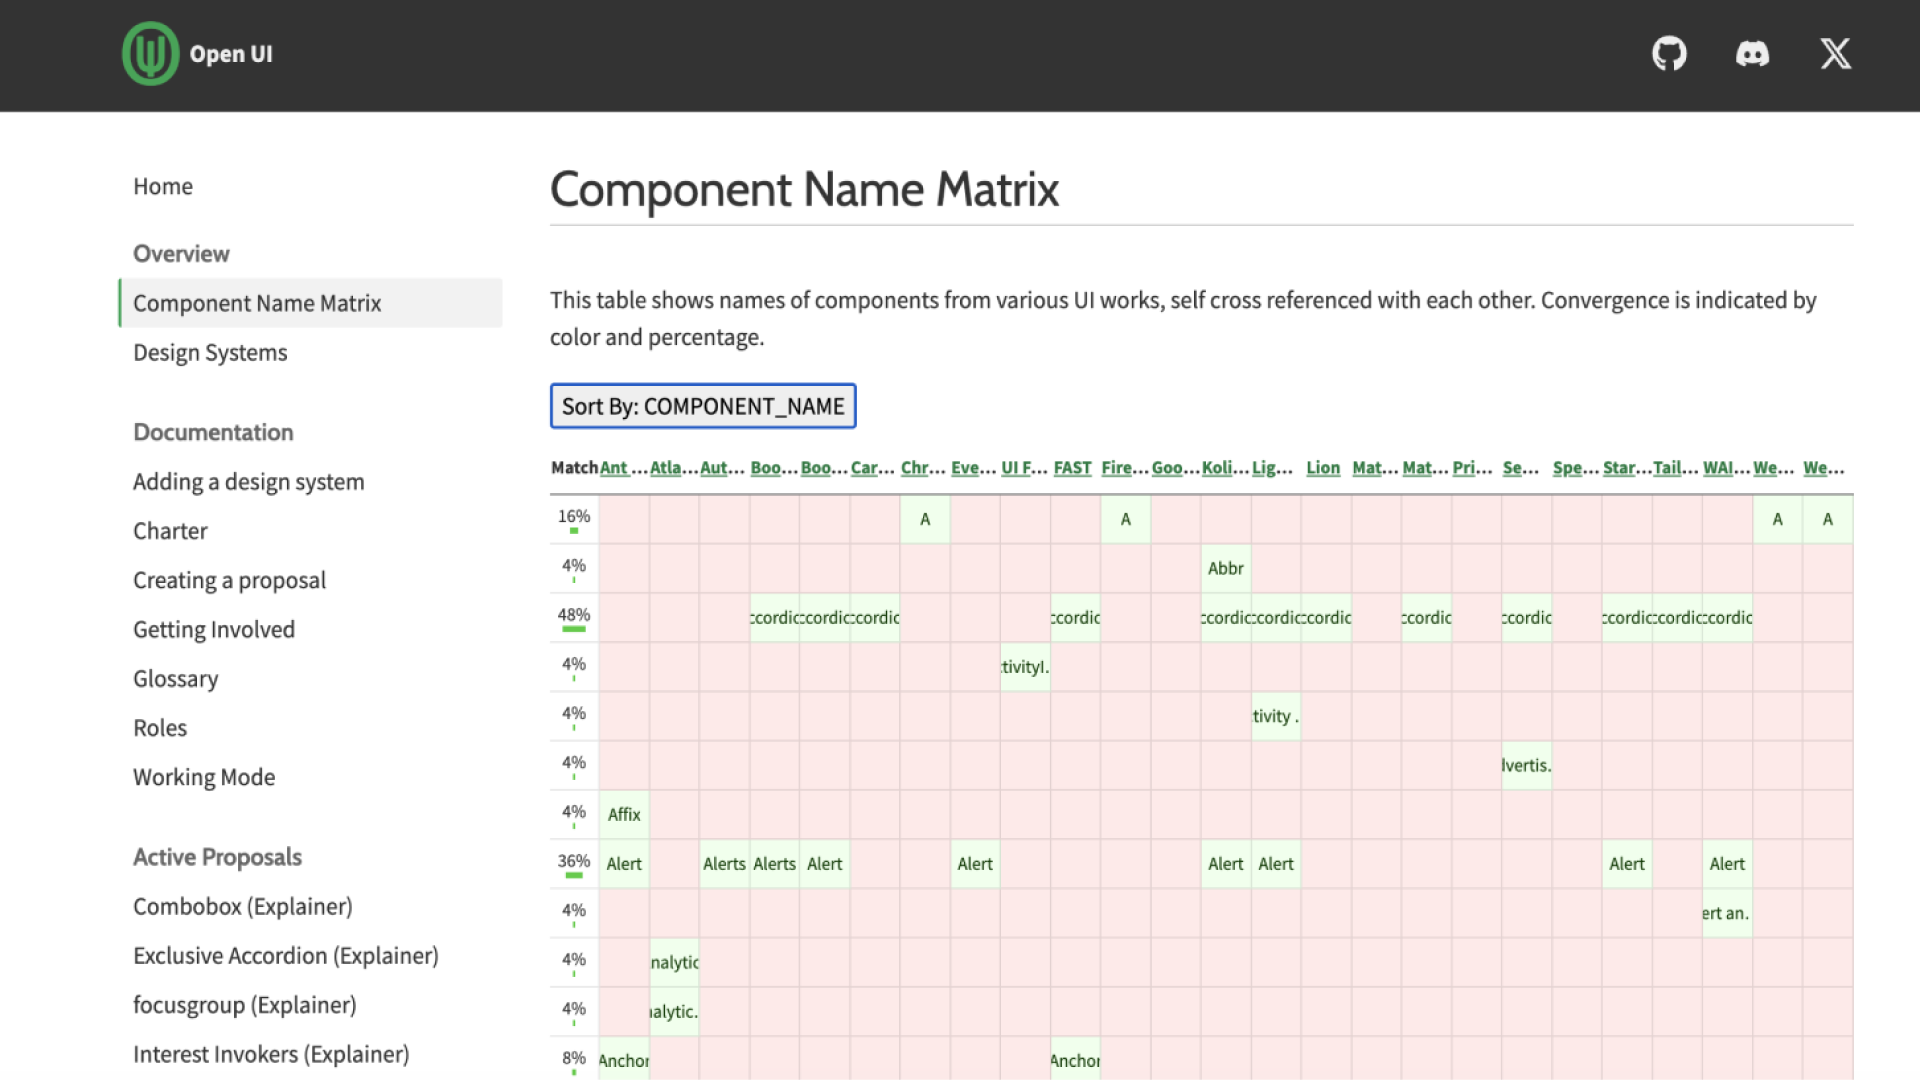Click the 'Tail...' column header link
1920x1080 pixels.
(x=1676, y=468)
